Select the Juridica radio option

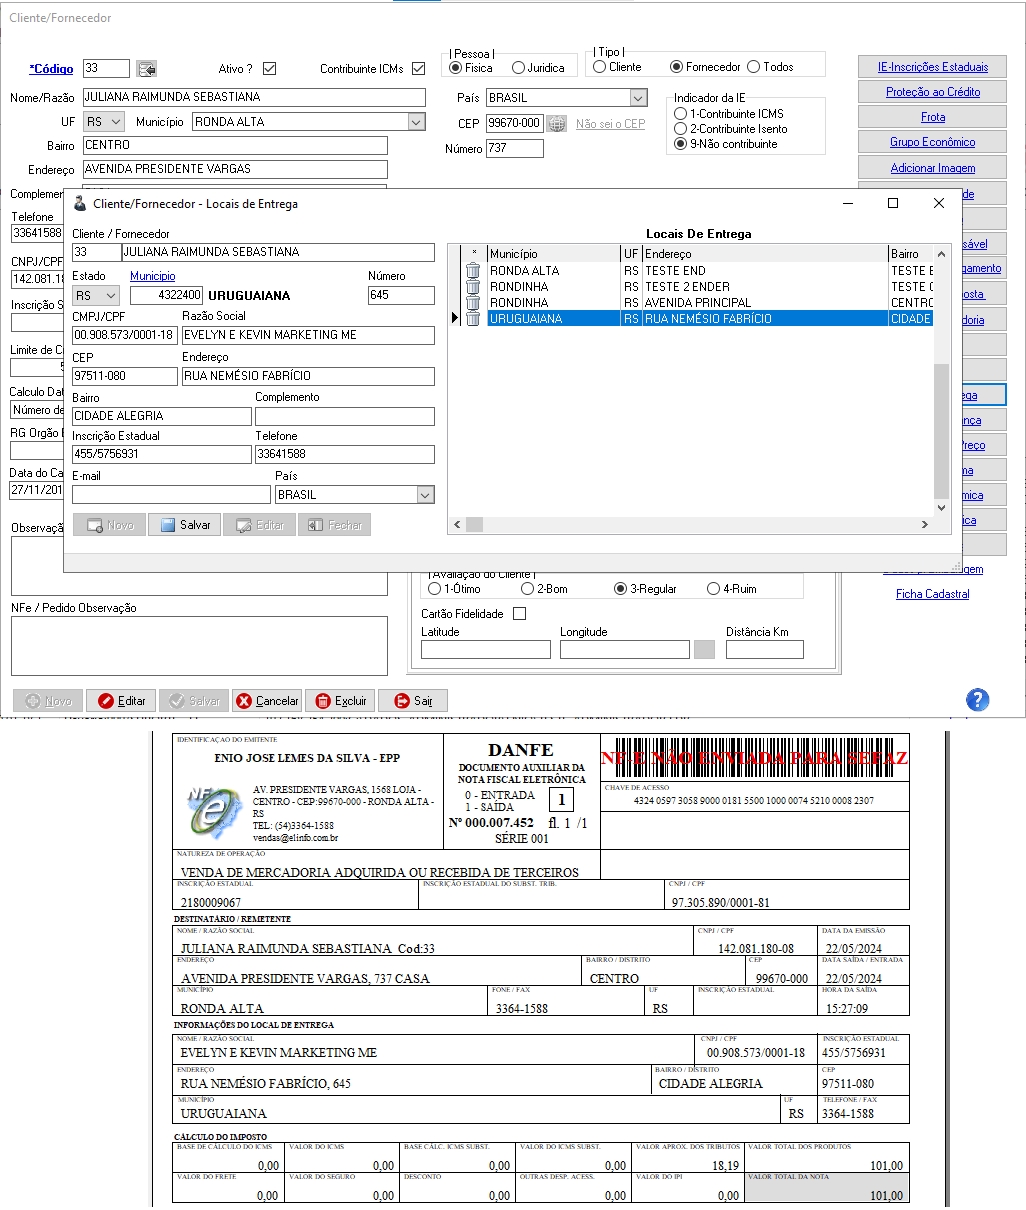(x=518, y=68)
